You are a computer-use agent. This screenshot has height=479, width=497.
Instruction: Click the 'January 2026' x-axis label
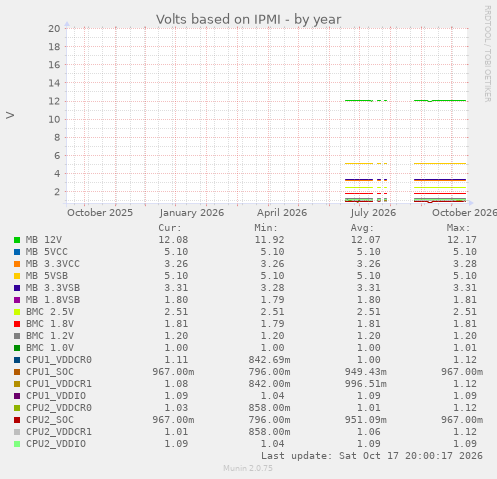click(x=192, y=213)
